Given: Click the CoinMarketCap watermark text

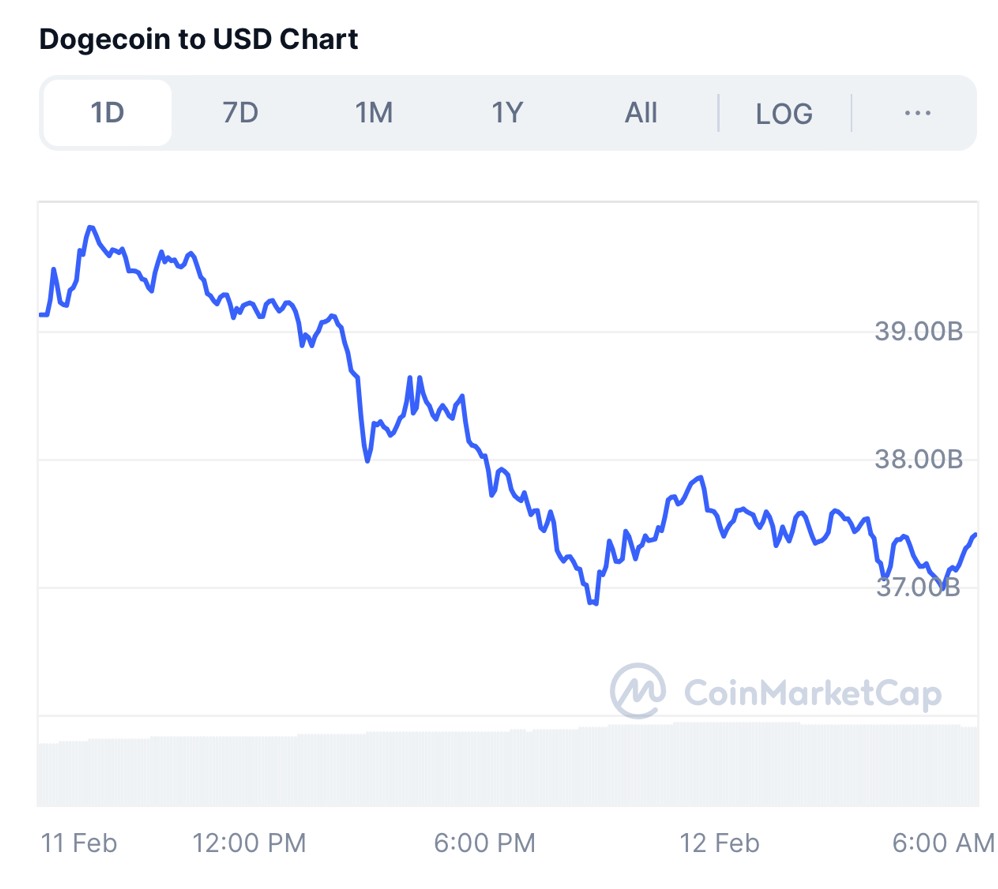Looking at the screenshot, I should click(812, 692).
